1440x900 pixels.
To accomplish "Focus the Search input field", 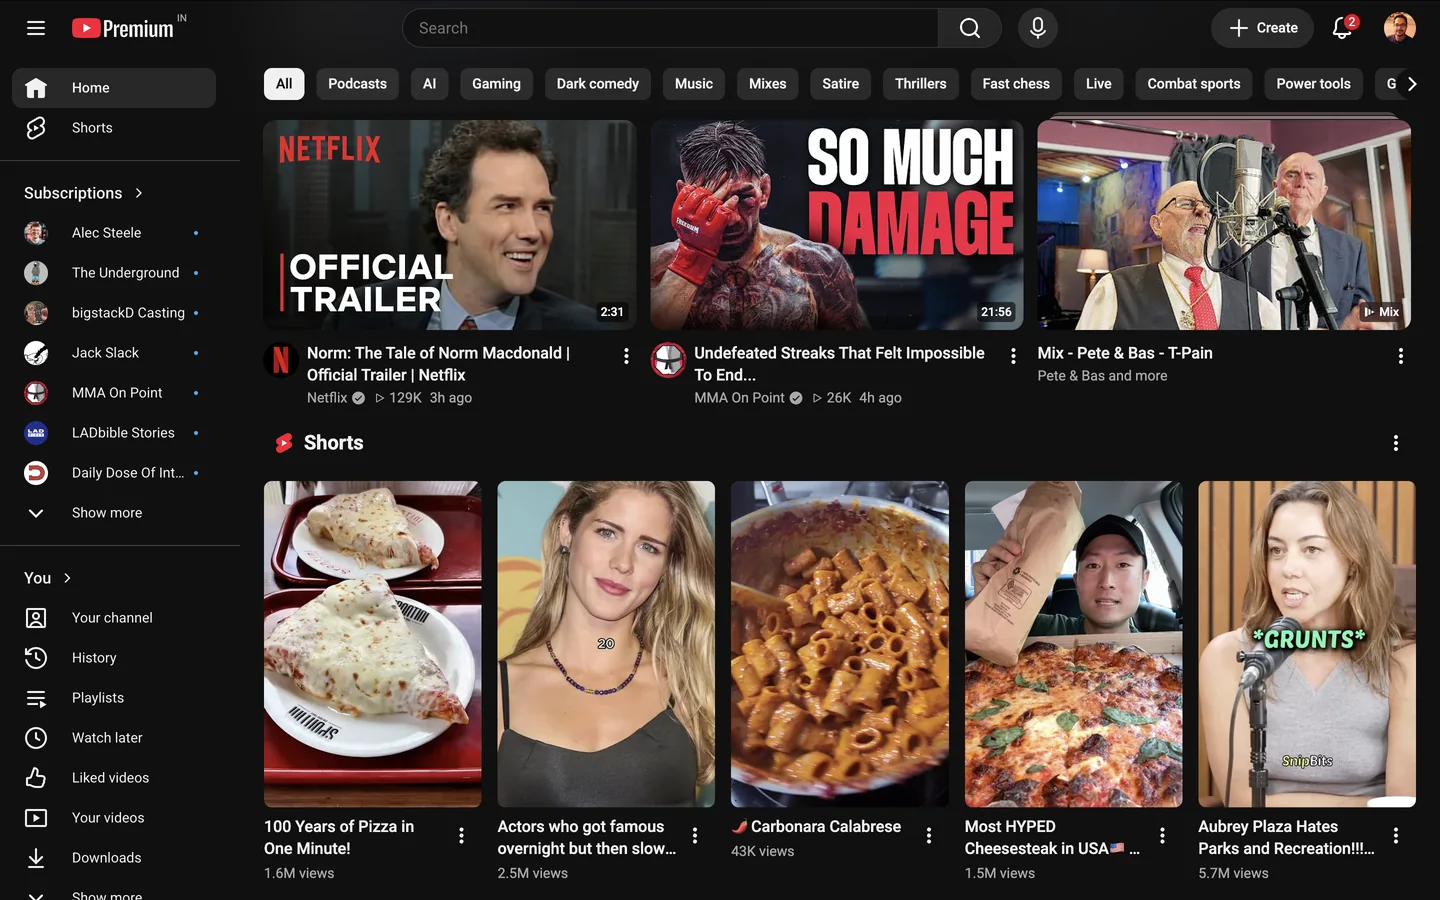I will (670, 28).
